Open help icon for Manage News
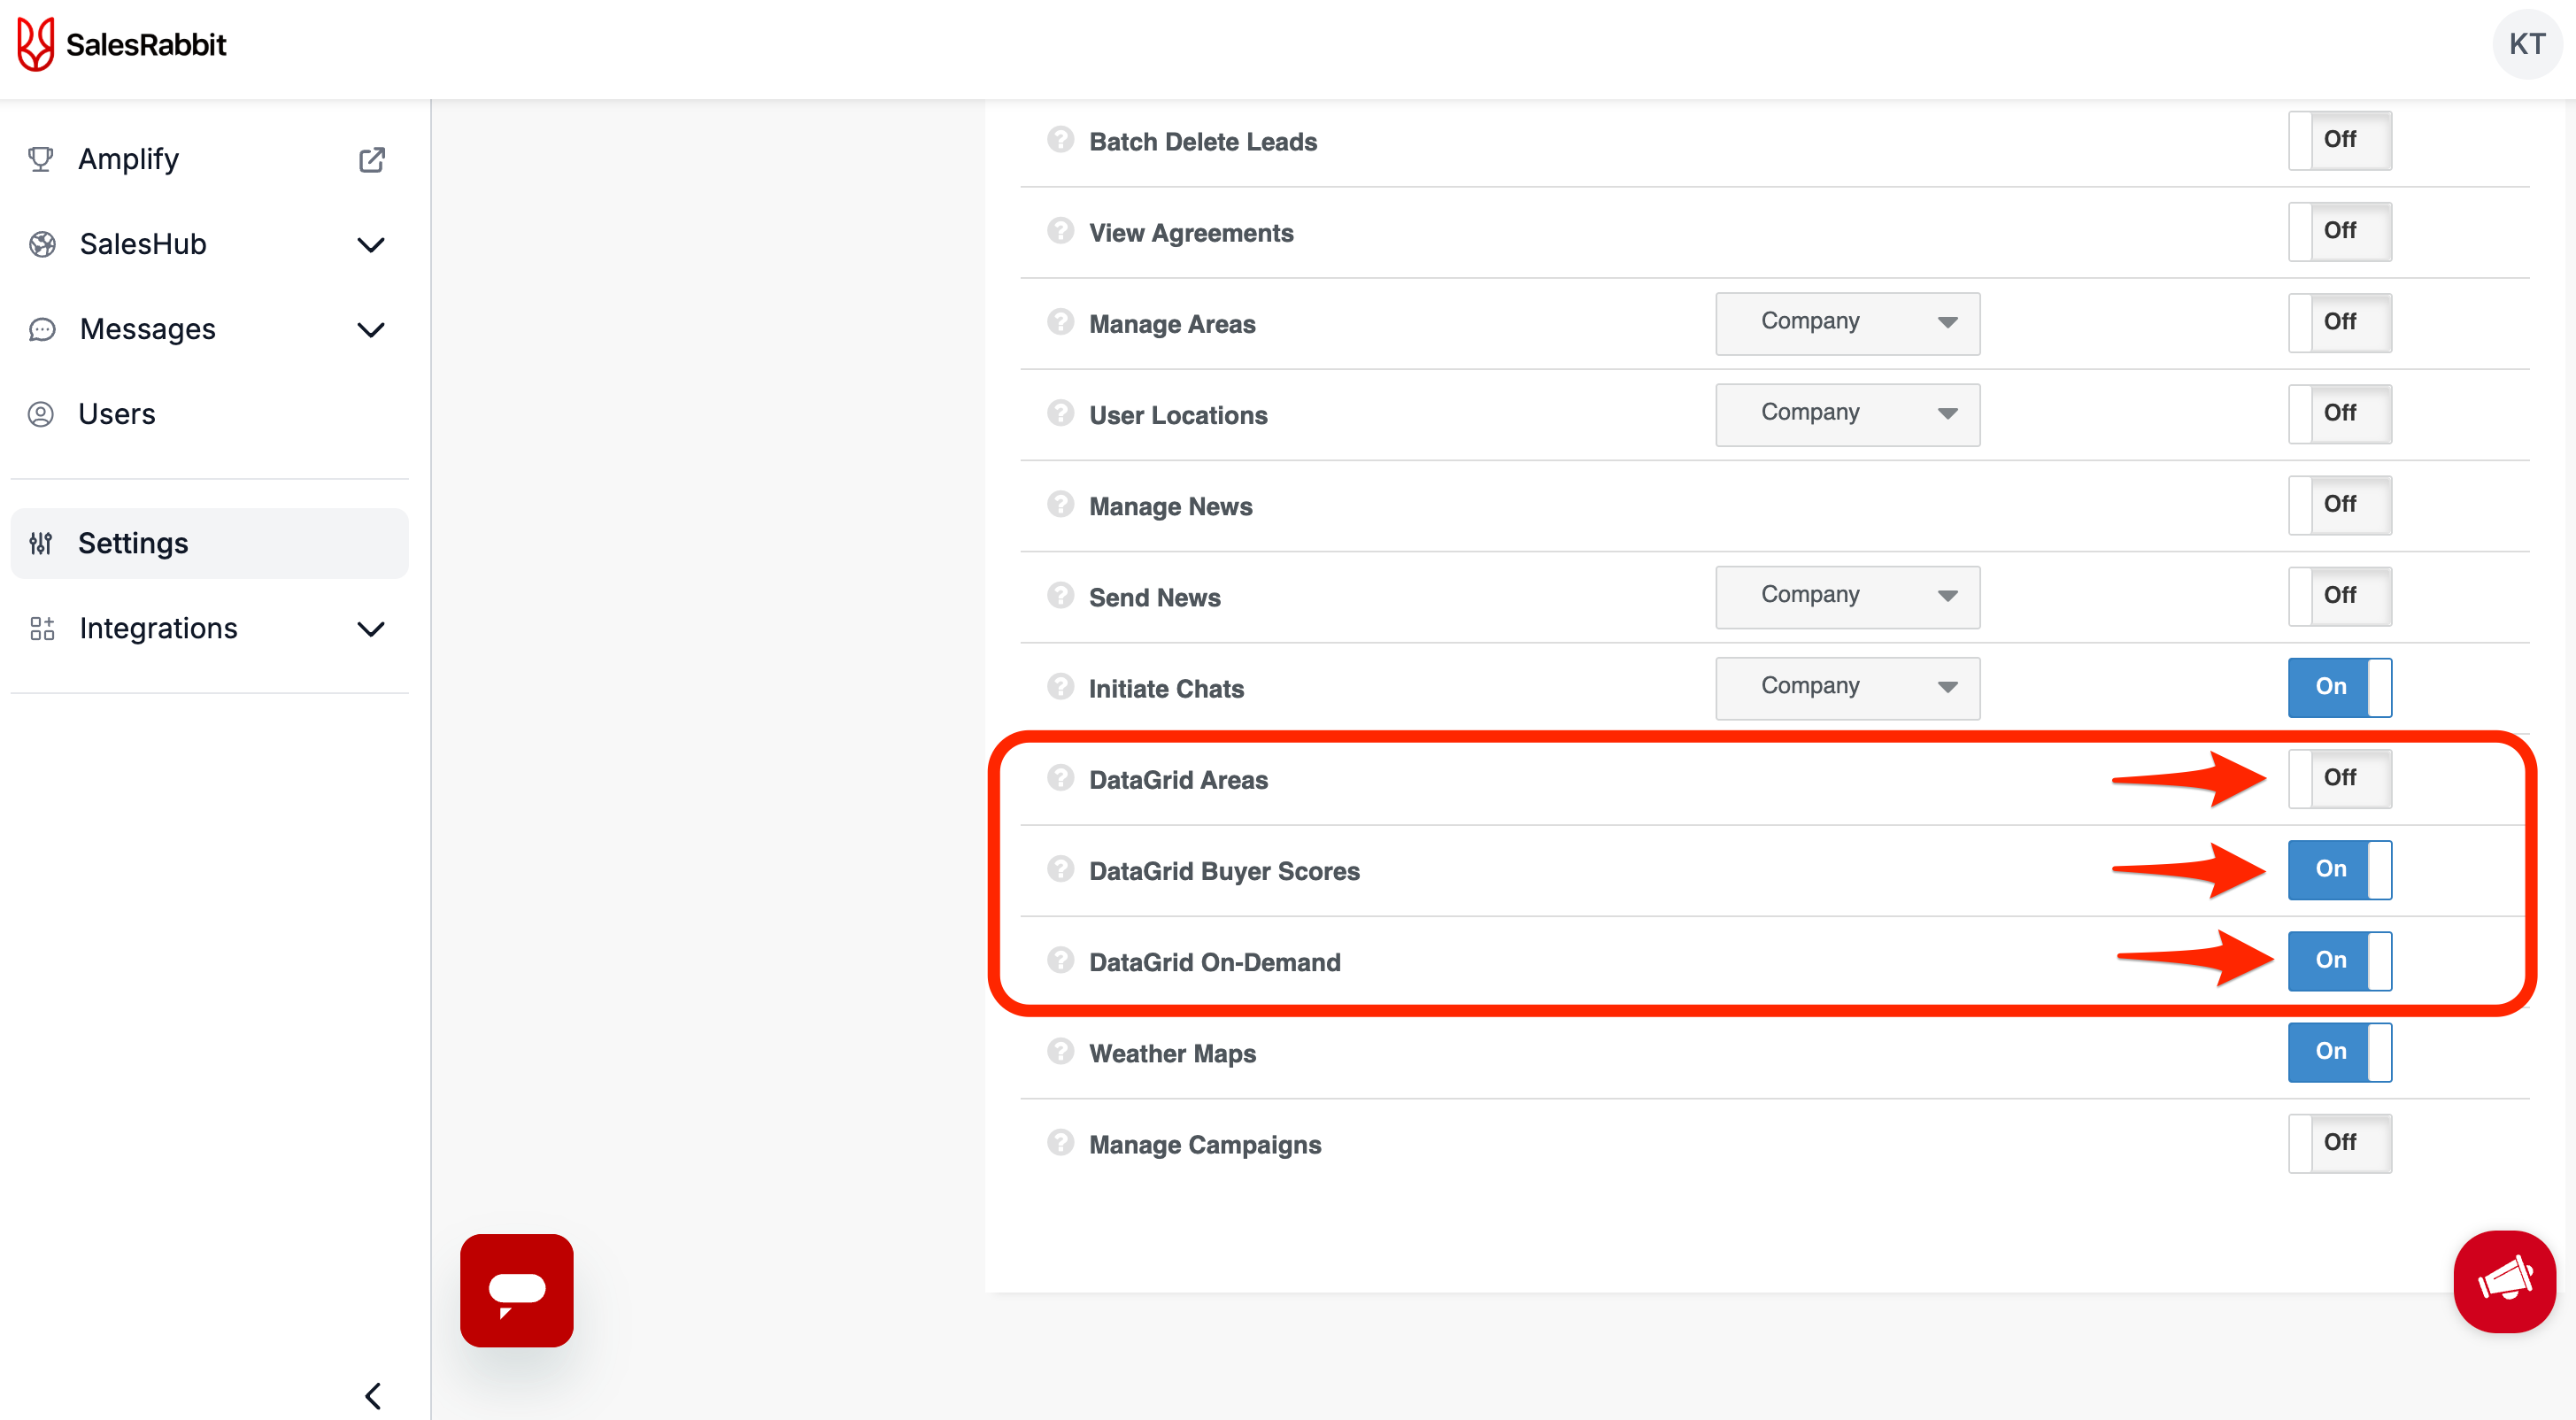The width and height of the screenshot is (2576, 1420). click(x=1060, y=503)
